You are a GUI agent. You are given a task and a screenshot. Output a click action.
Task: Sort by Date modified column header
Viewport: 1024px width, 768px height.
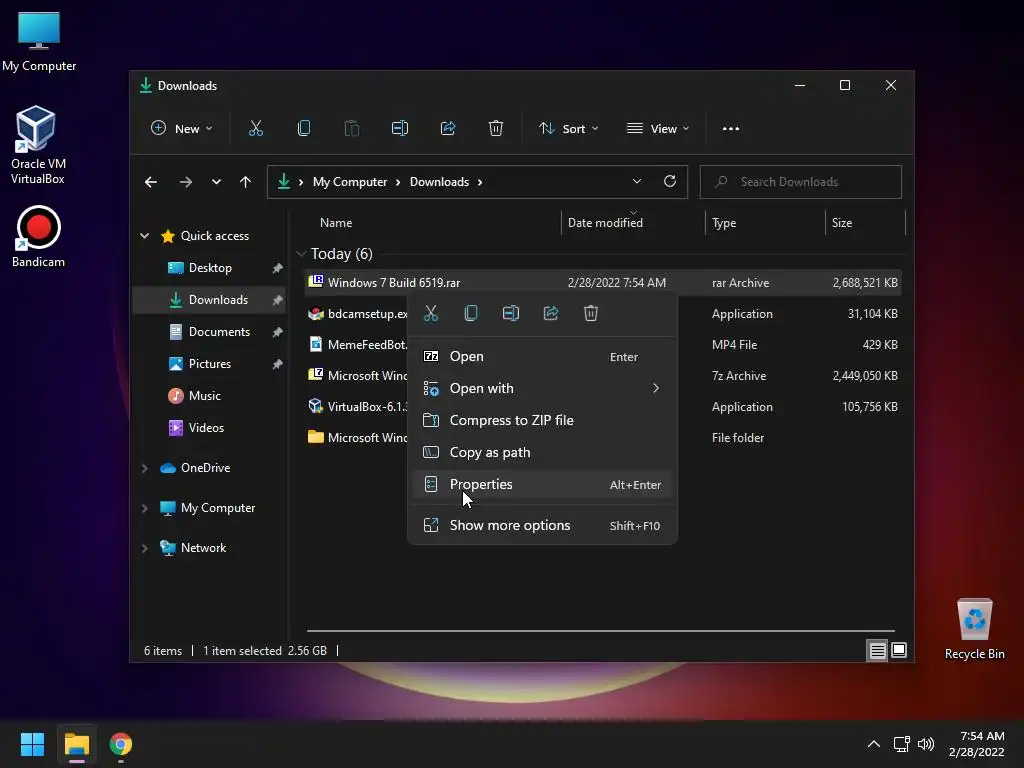pos(633,223)
